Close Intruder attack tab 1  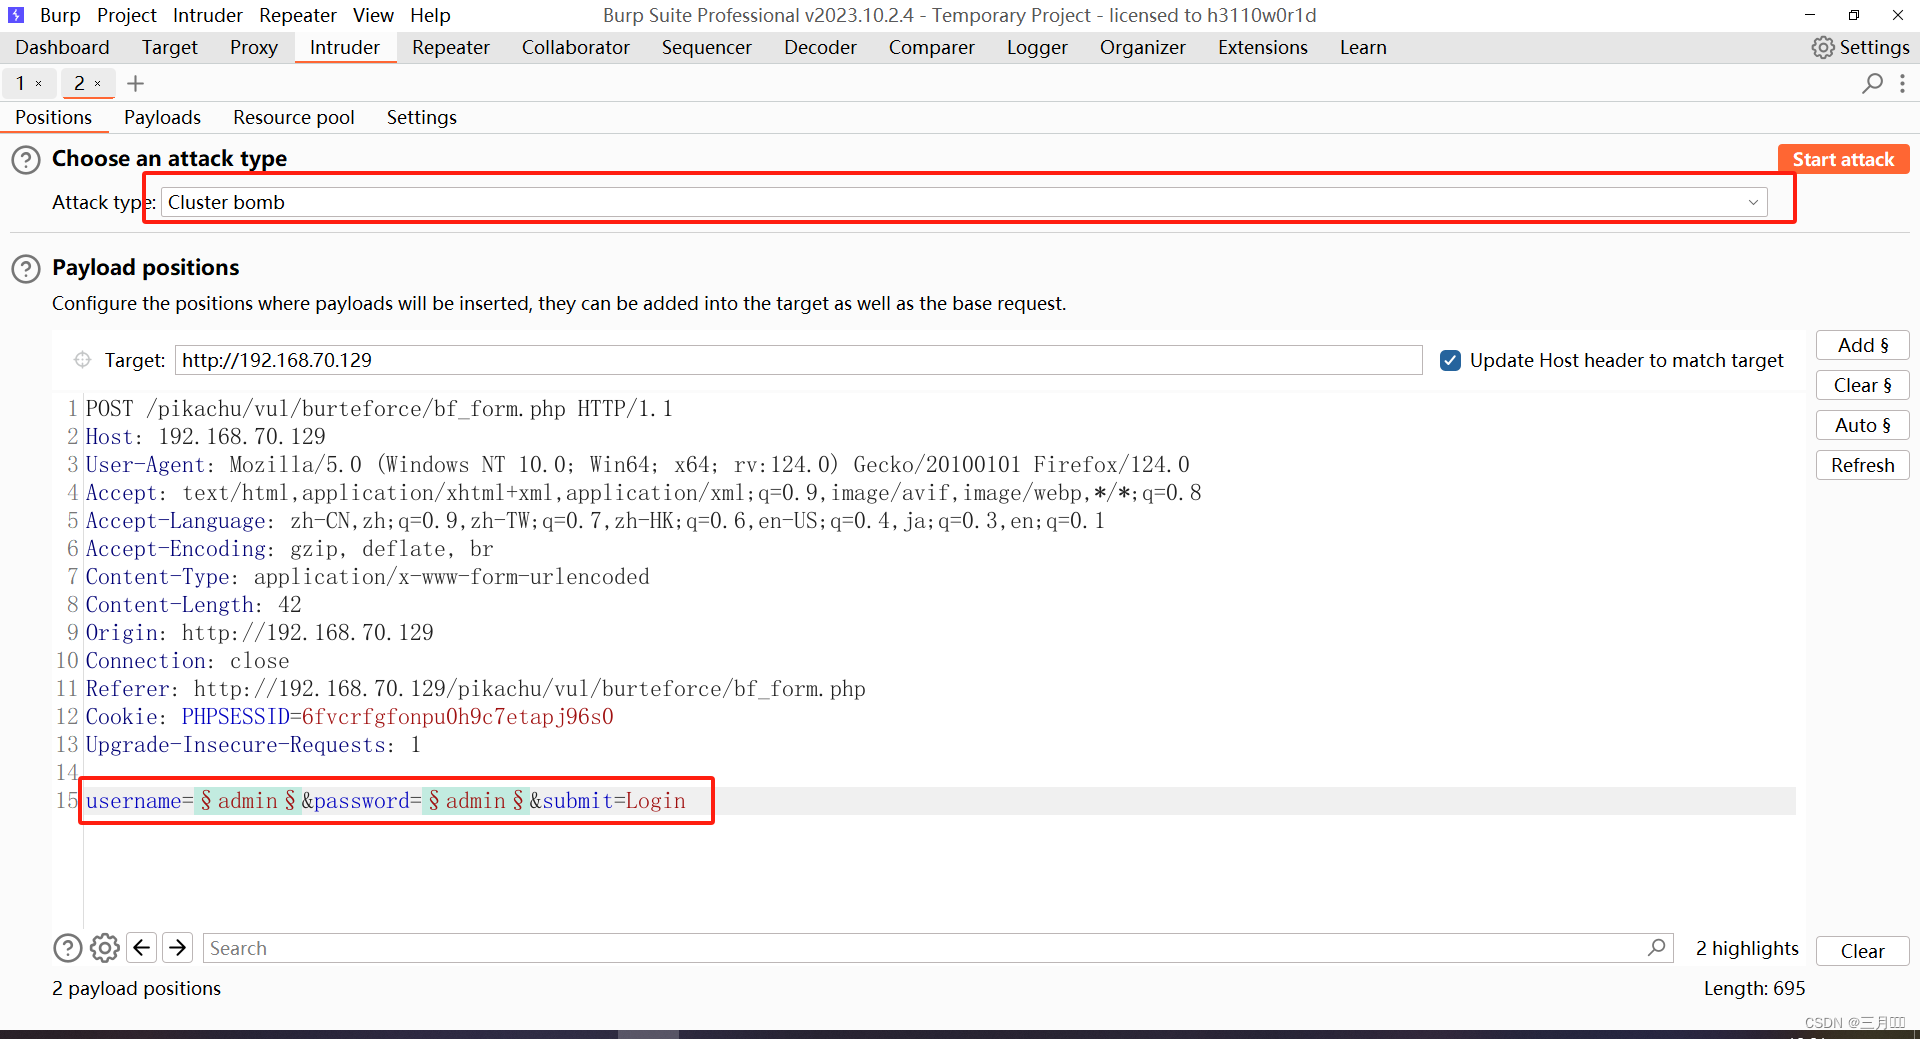coord(39,84)
